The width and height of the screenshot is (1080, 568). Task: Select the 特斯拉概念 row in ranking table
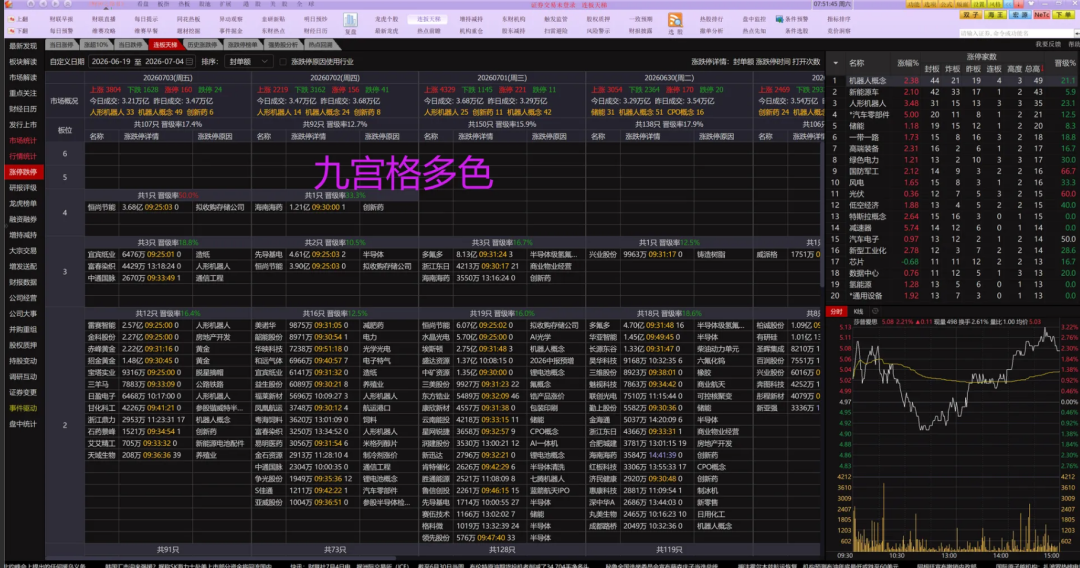point(953,216)
